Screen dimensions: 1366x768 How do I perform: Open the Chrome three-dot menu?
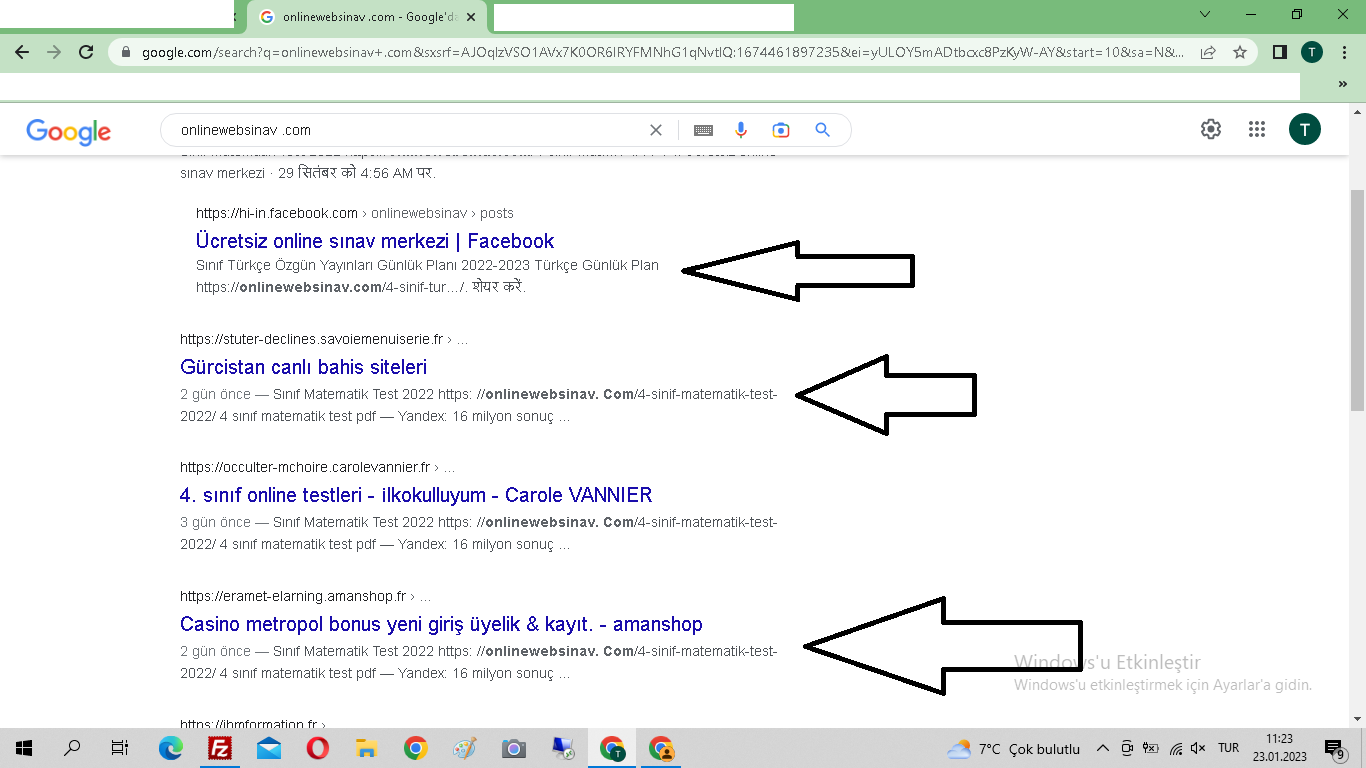pyautogui.click(x=1344, y=52)
